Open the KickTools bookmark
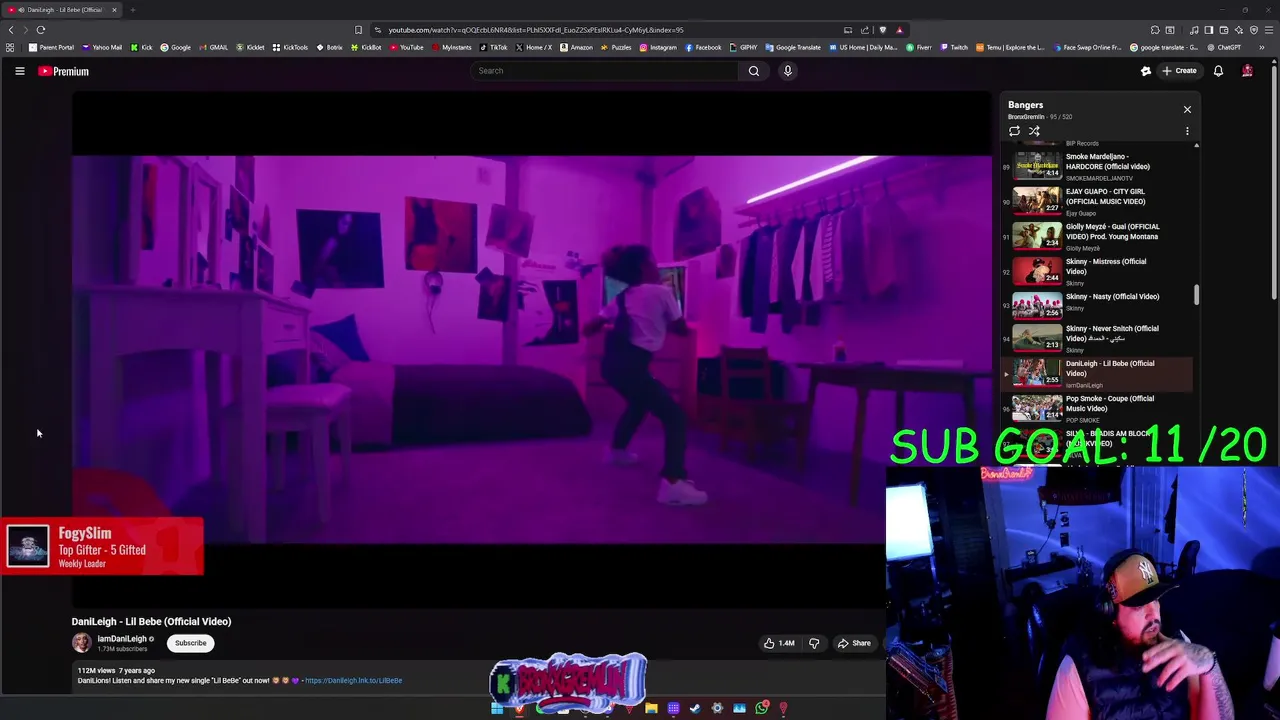This screenshot has height=720, width=1280. (x=290, y=47)
